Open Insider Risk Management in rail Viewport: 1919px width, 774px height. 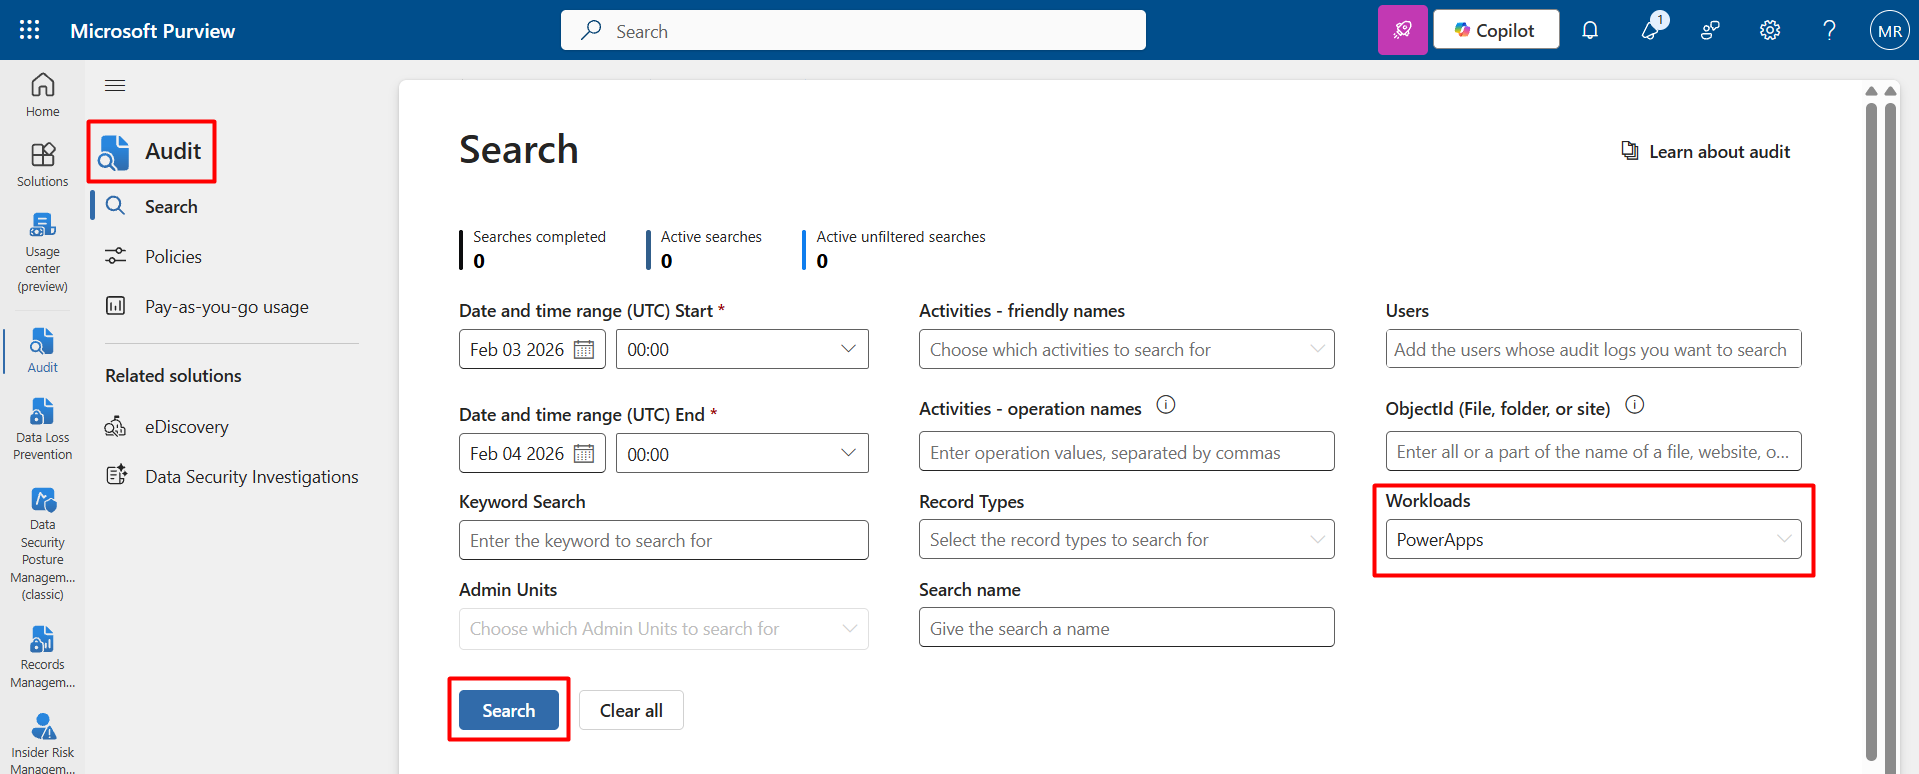[42, 743]
